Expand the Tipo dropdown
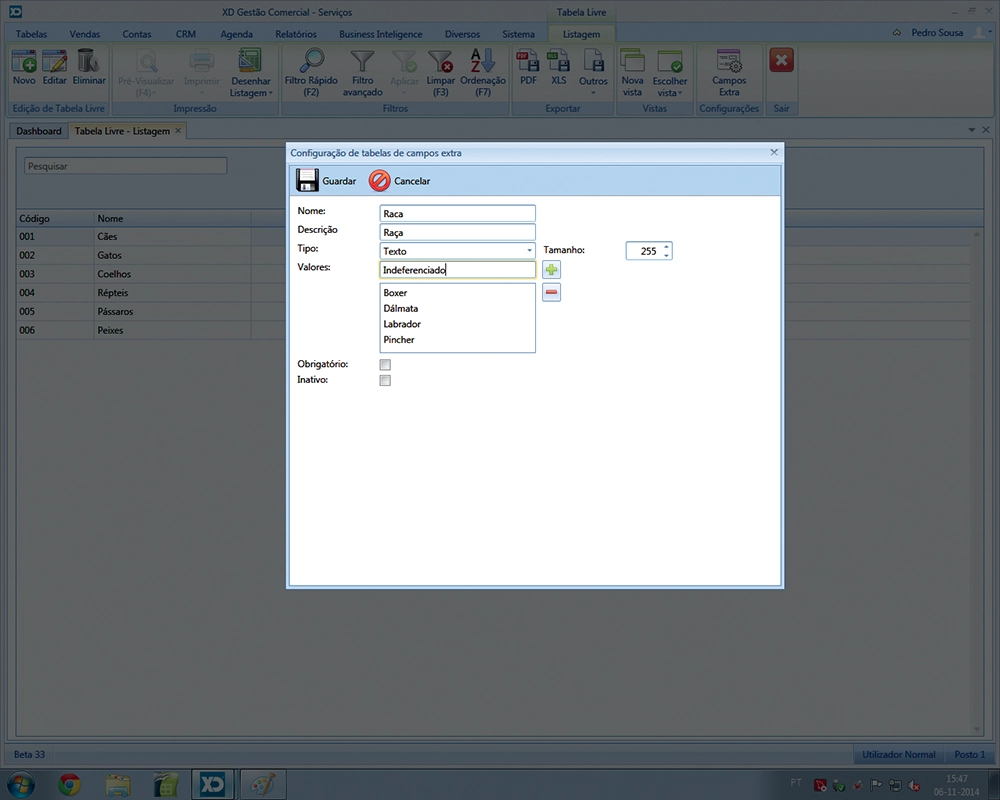1000x800 pixels. click(x=529, y=251)
